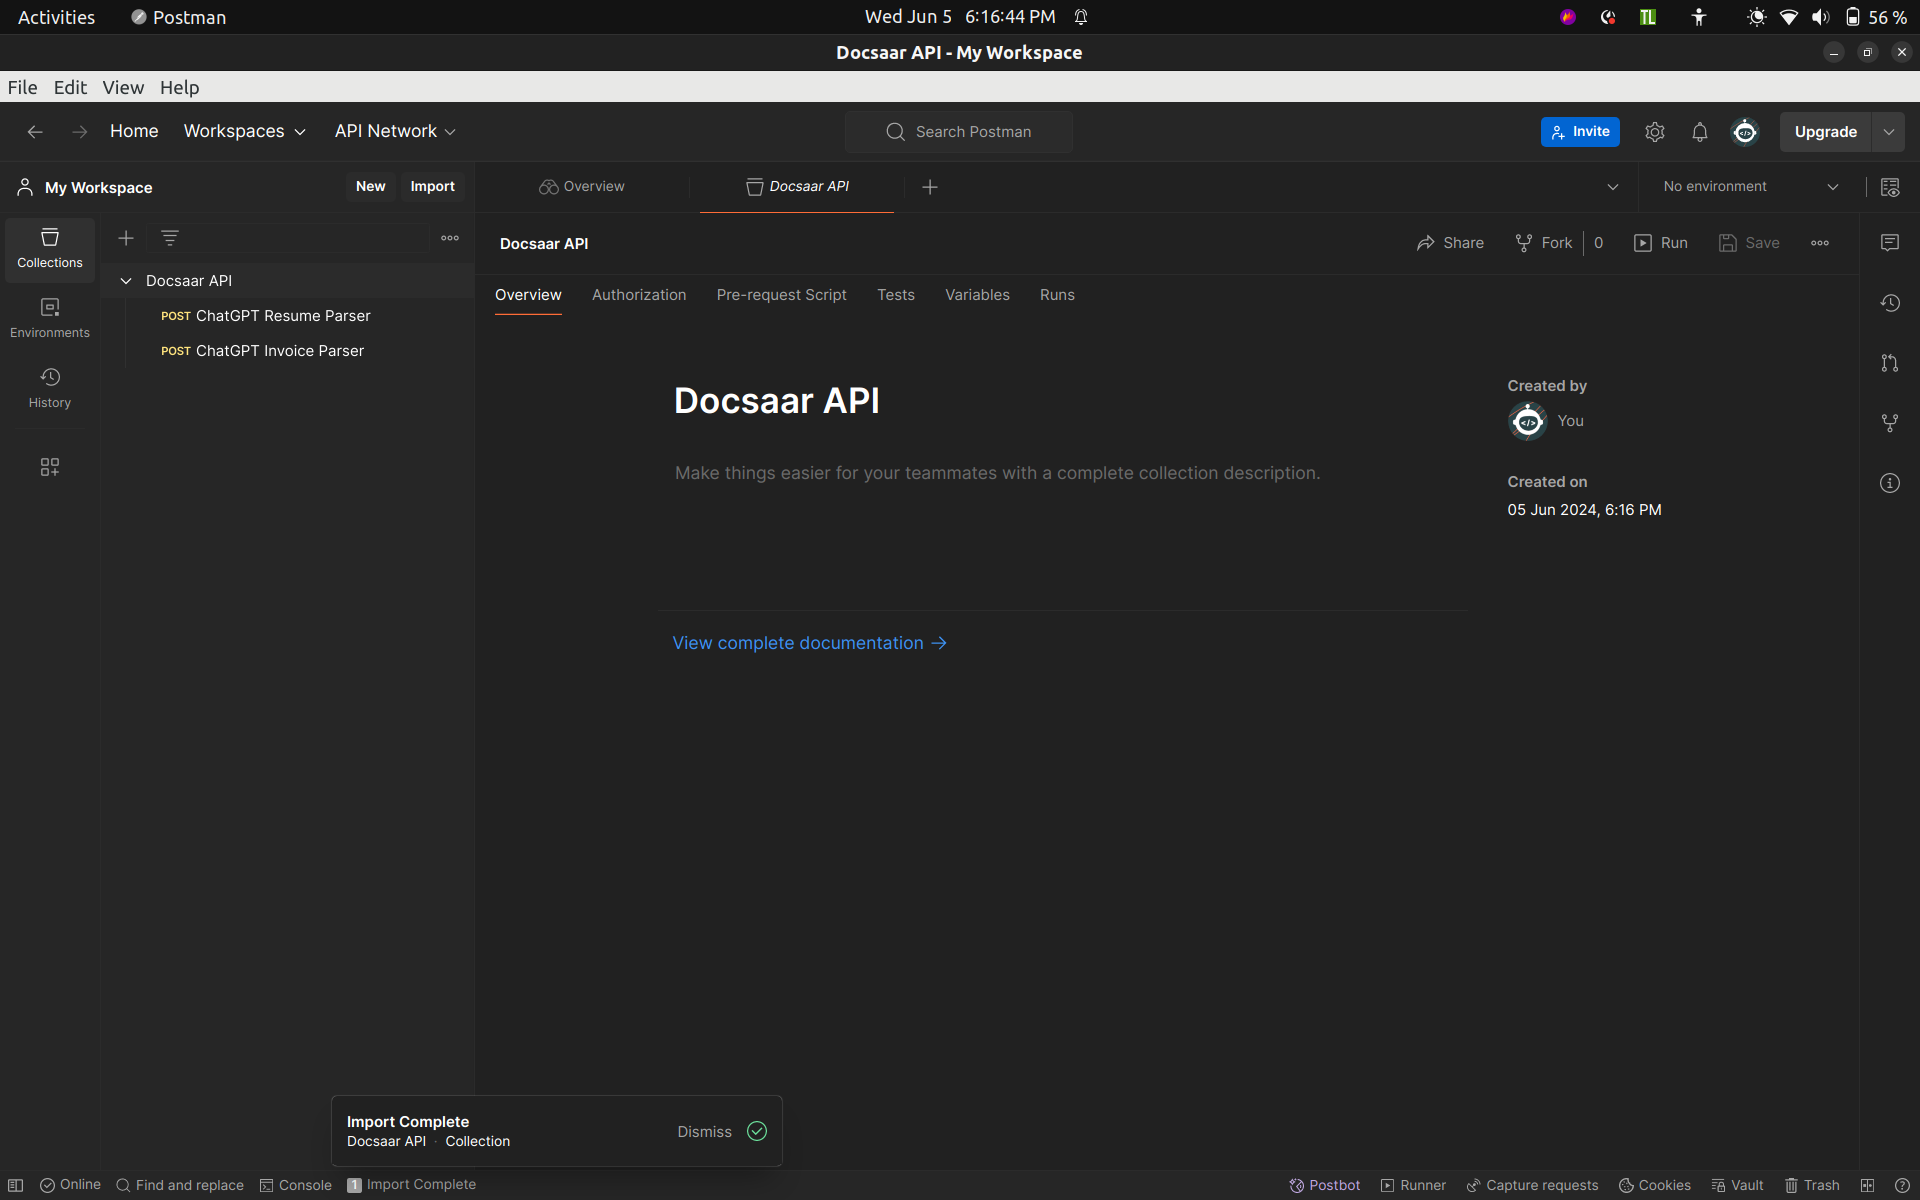This screenshot has width=1920, height=1200.
Task: Switch to the Overview workspace tab
Action: tap(582, 187)
